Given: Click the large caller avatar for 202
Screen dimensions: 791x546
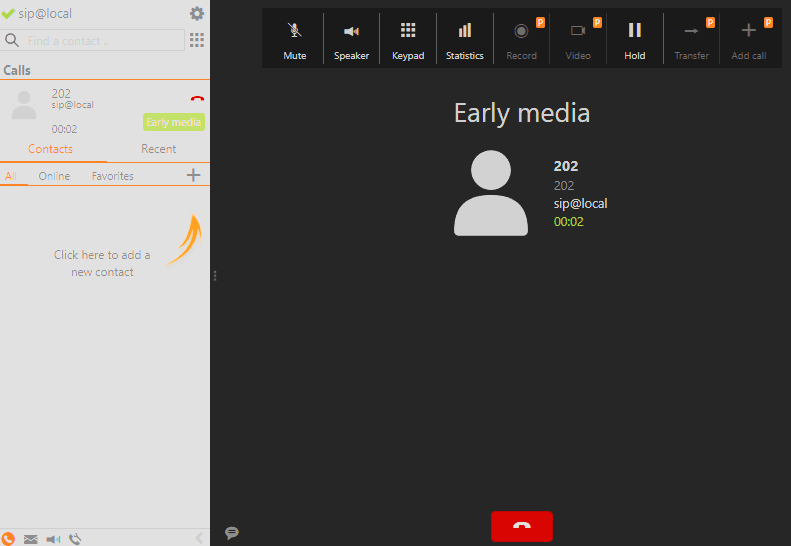Looking at the screenshot, I should point(491,193).
